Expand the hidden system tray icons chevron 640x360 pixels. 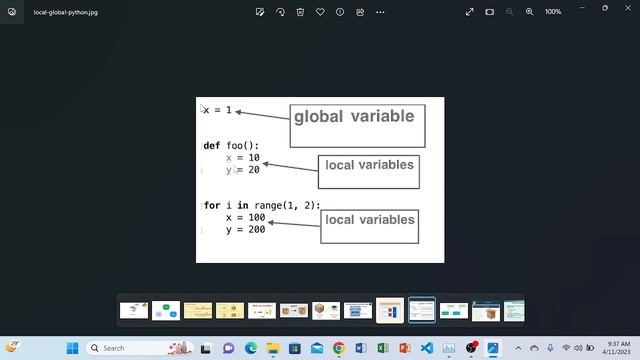point(518,348)
